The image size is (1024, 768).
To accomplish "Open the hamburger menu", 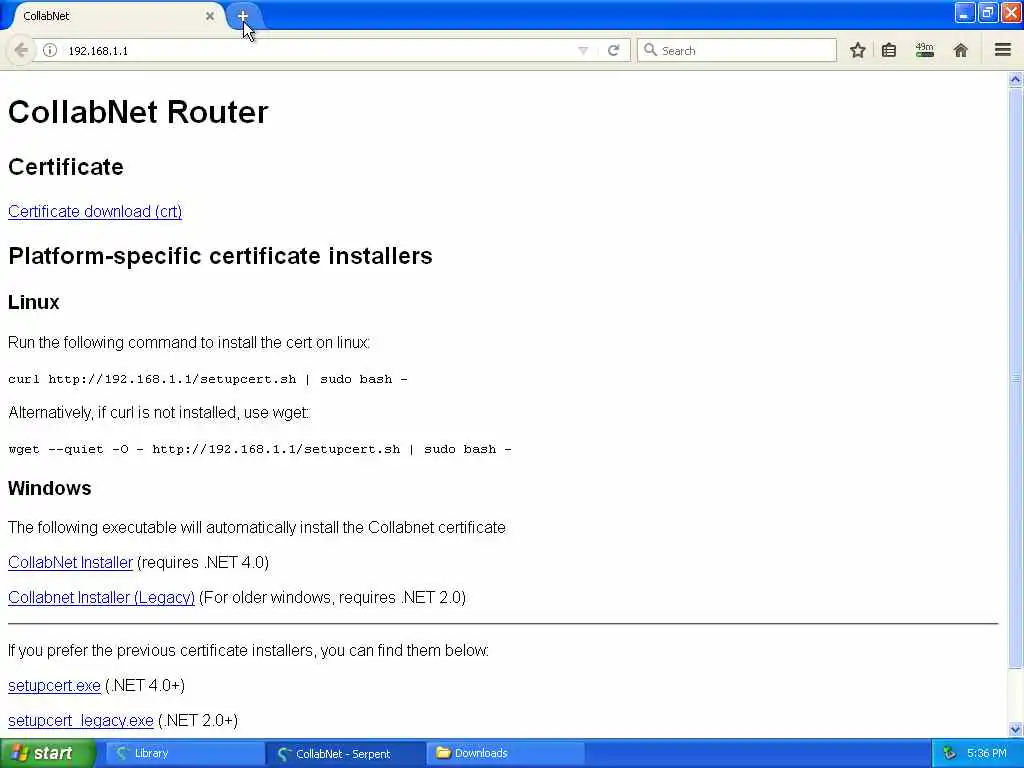I will (1002, 50).
